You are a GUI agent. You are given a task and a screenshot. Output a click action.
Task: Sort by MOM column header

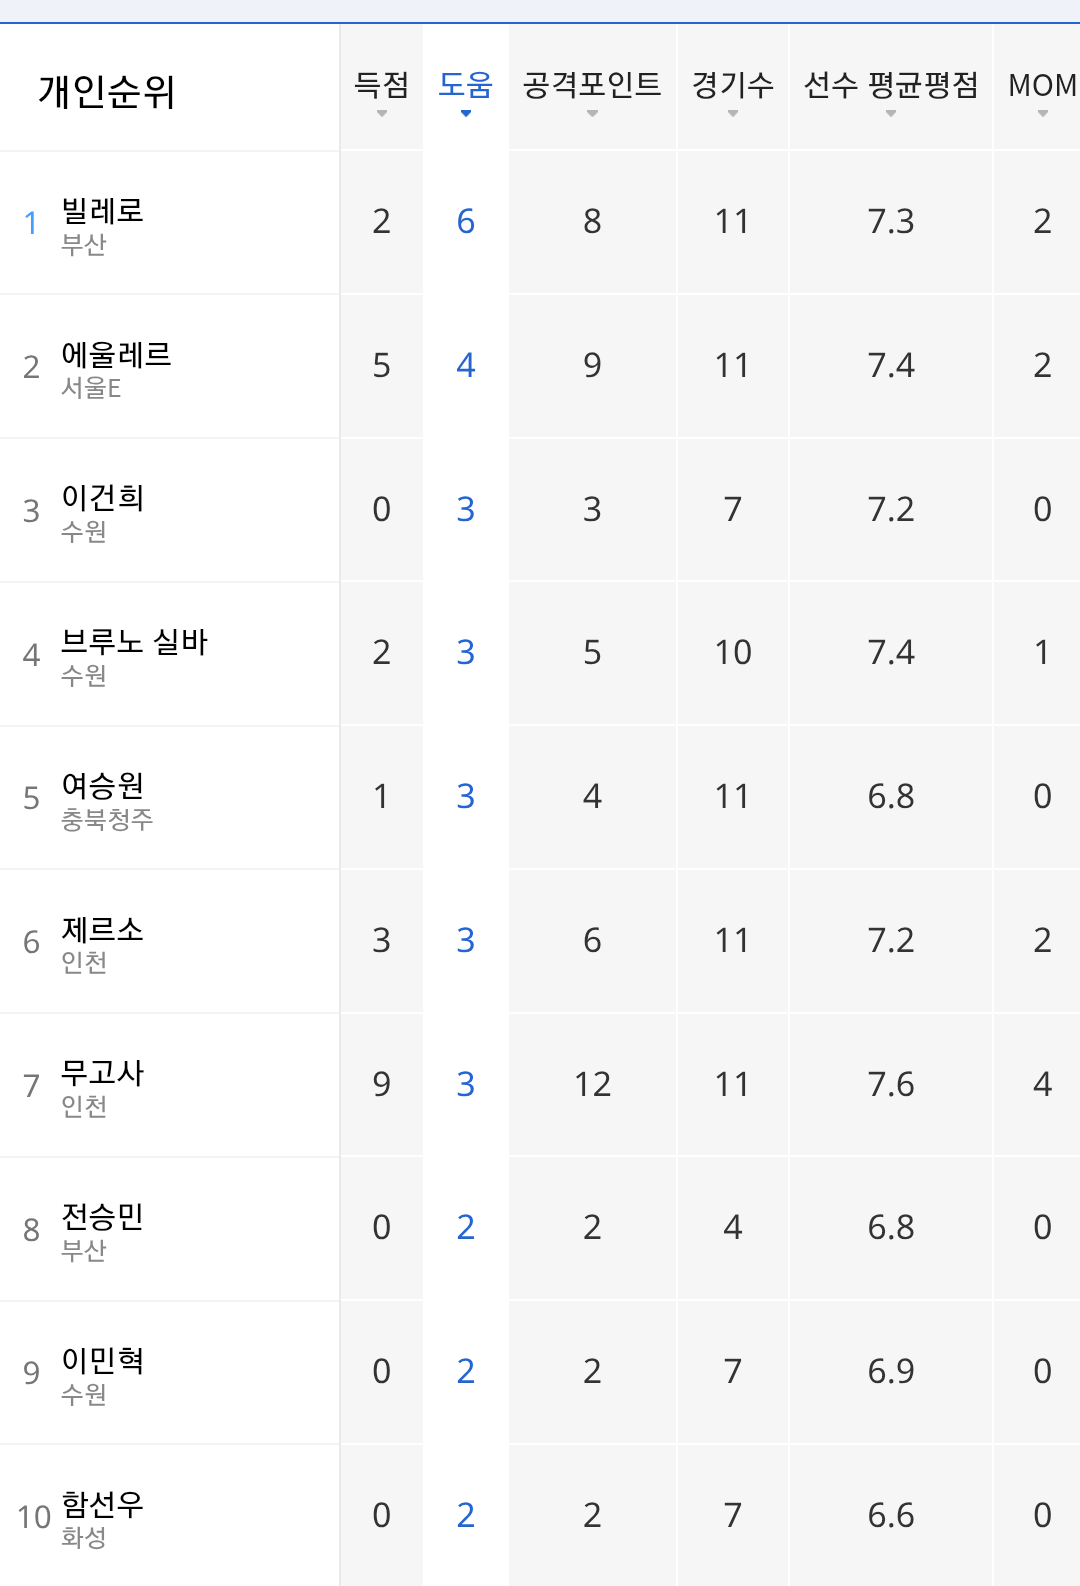1041,87
